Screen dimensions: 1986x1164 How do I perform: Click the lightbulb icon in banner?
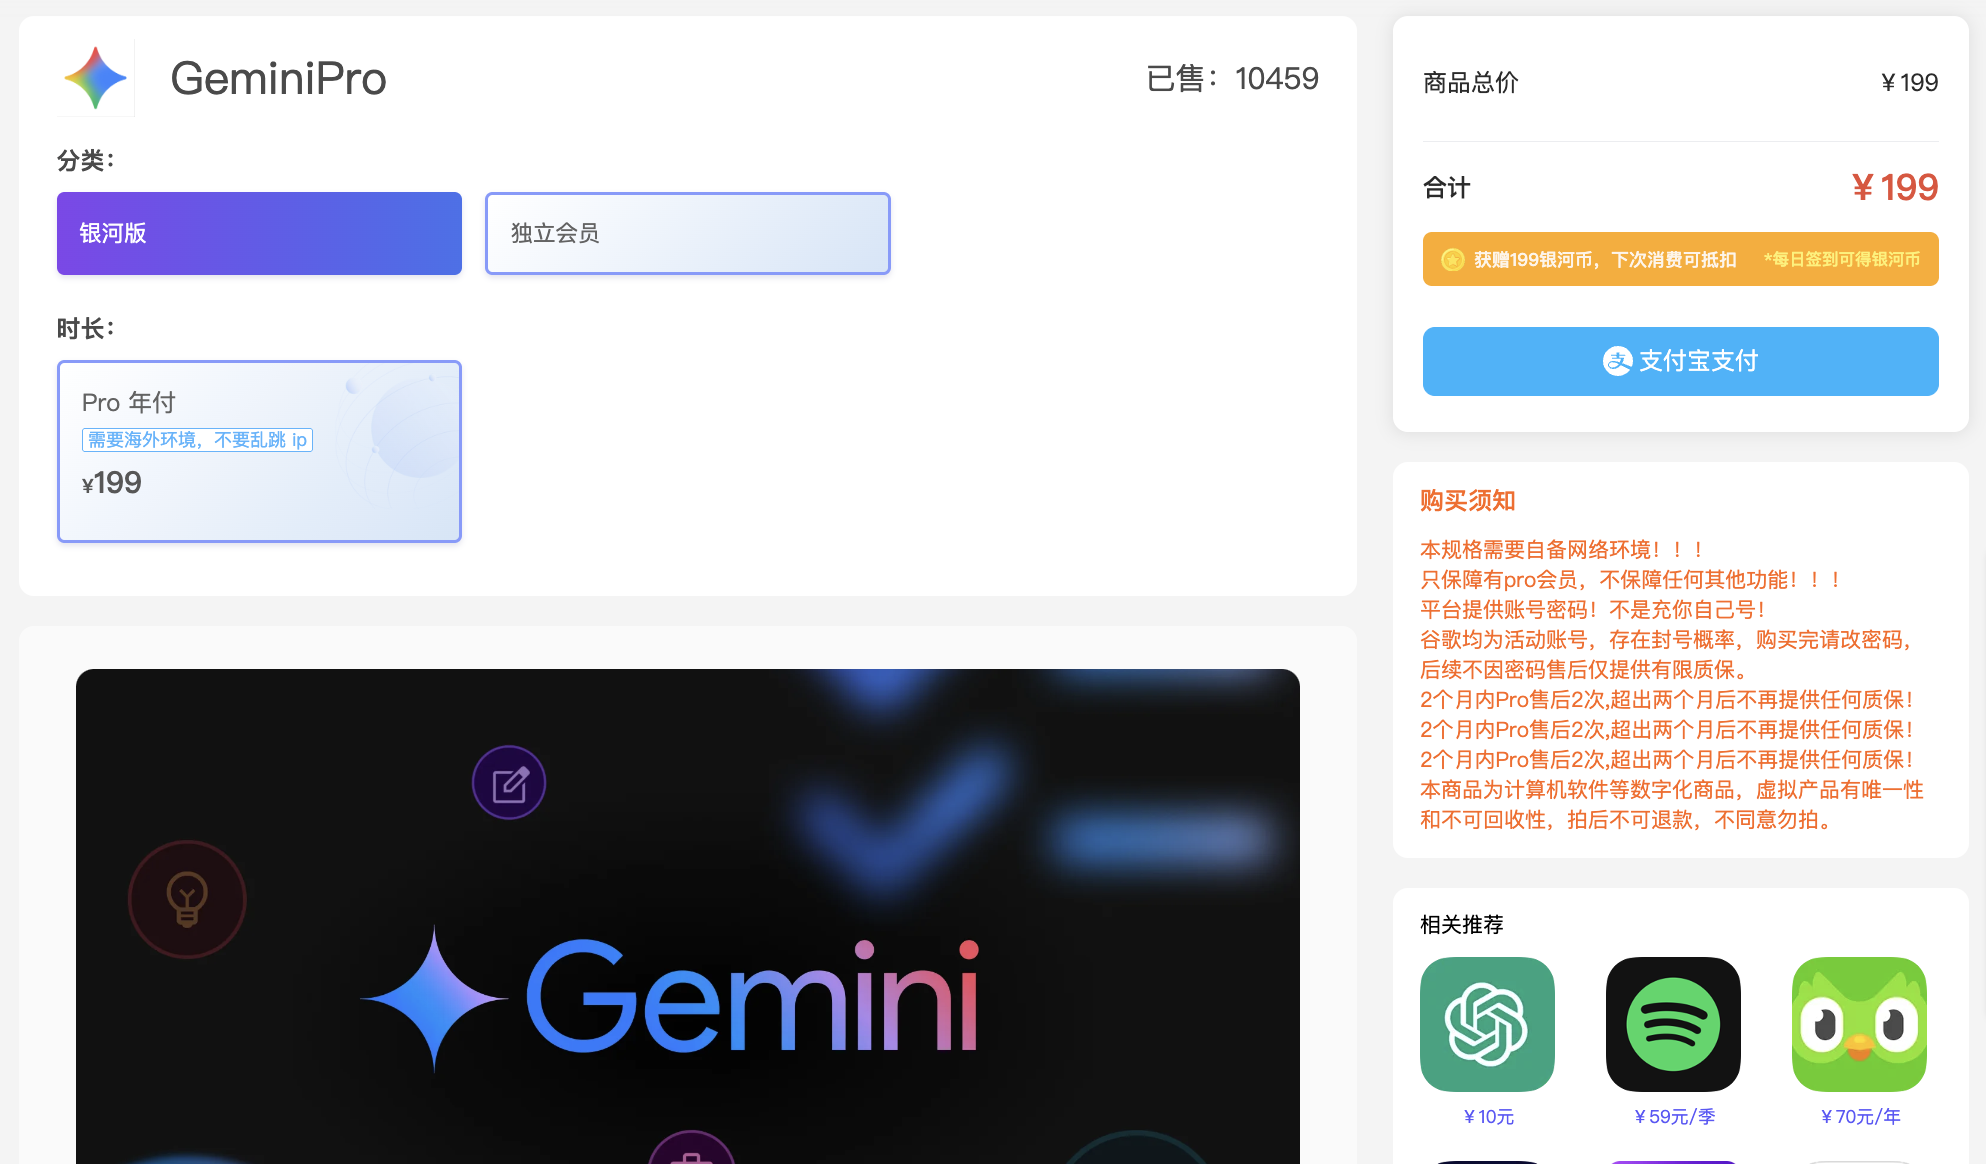coord(187,899)
